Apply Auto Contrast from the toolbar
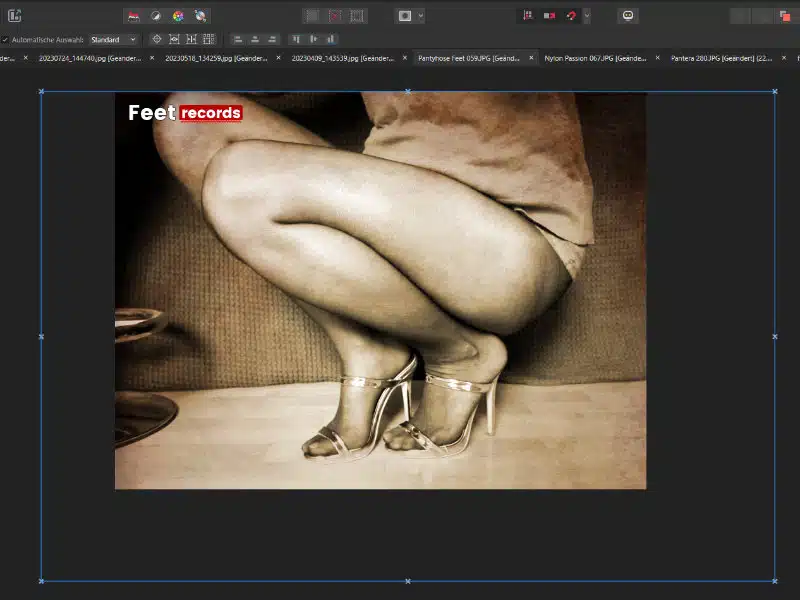Screen dimensions: 800x600 (x=155, y=16)
